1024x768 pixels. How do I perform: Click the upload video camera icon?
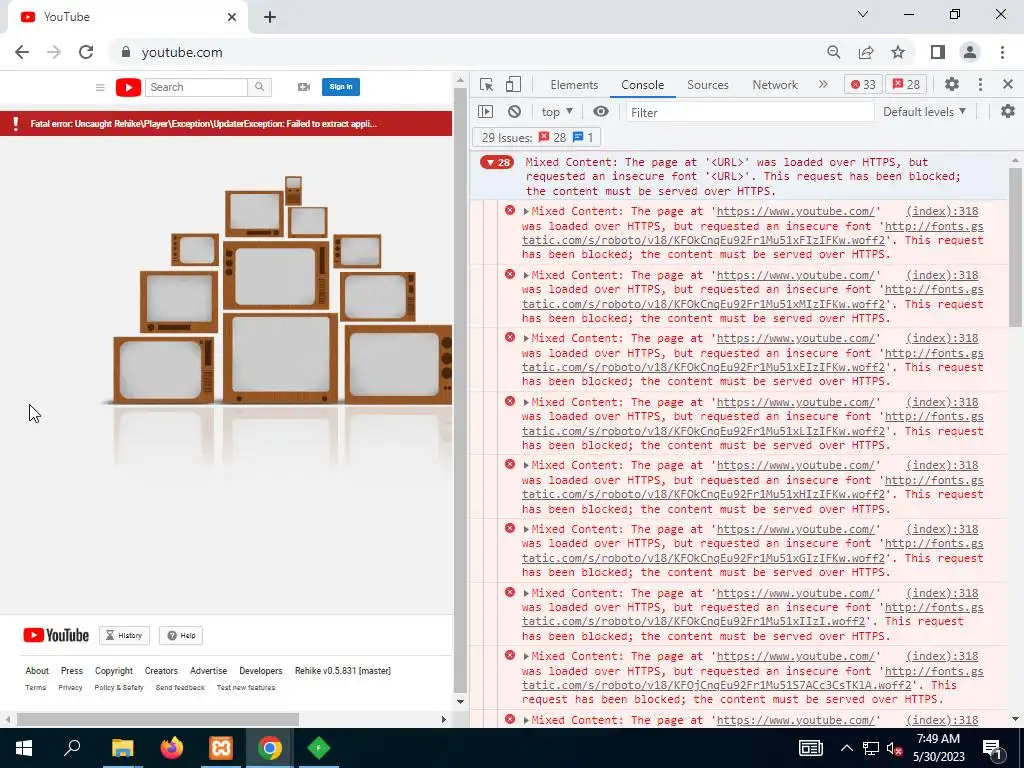pos(304,87)
